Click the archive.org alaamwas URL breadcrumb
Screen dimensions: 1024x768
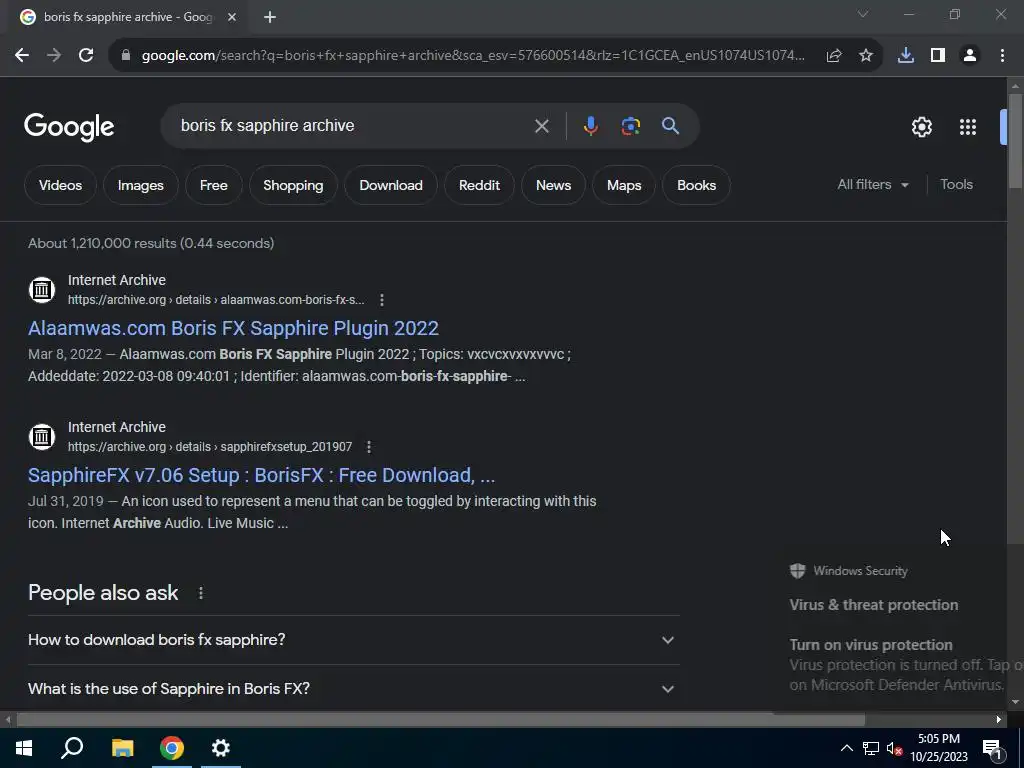[x=216, y=300]
